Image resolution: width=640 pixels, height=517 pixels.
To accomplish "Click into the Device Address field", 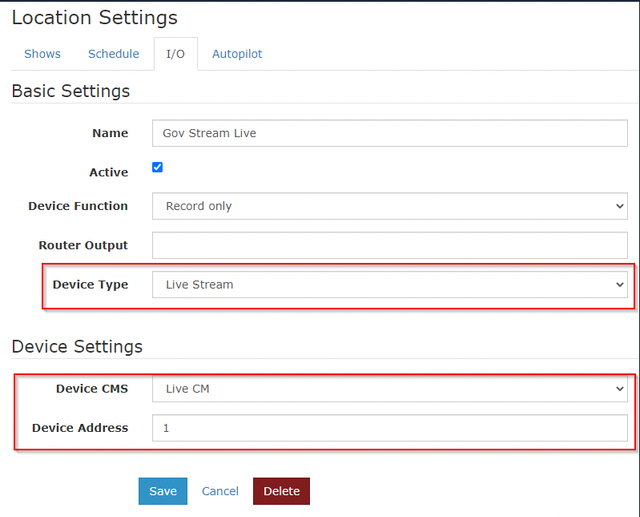I will click(x=390, y=428).
